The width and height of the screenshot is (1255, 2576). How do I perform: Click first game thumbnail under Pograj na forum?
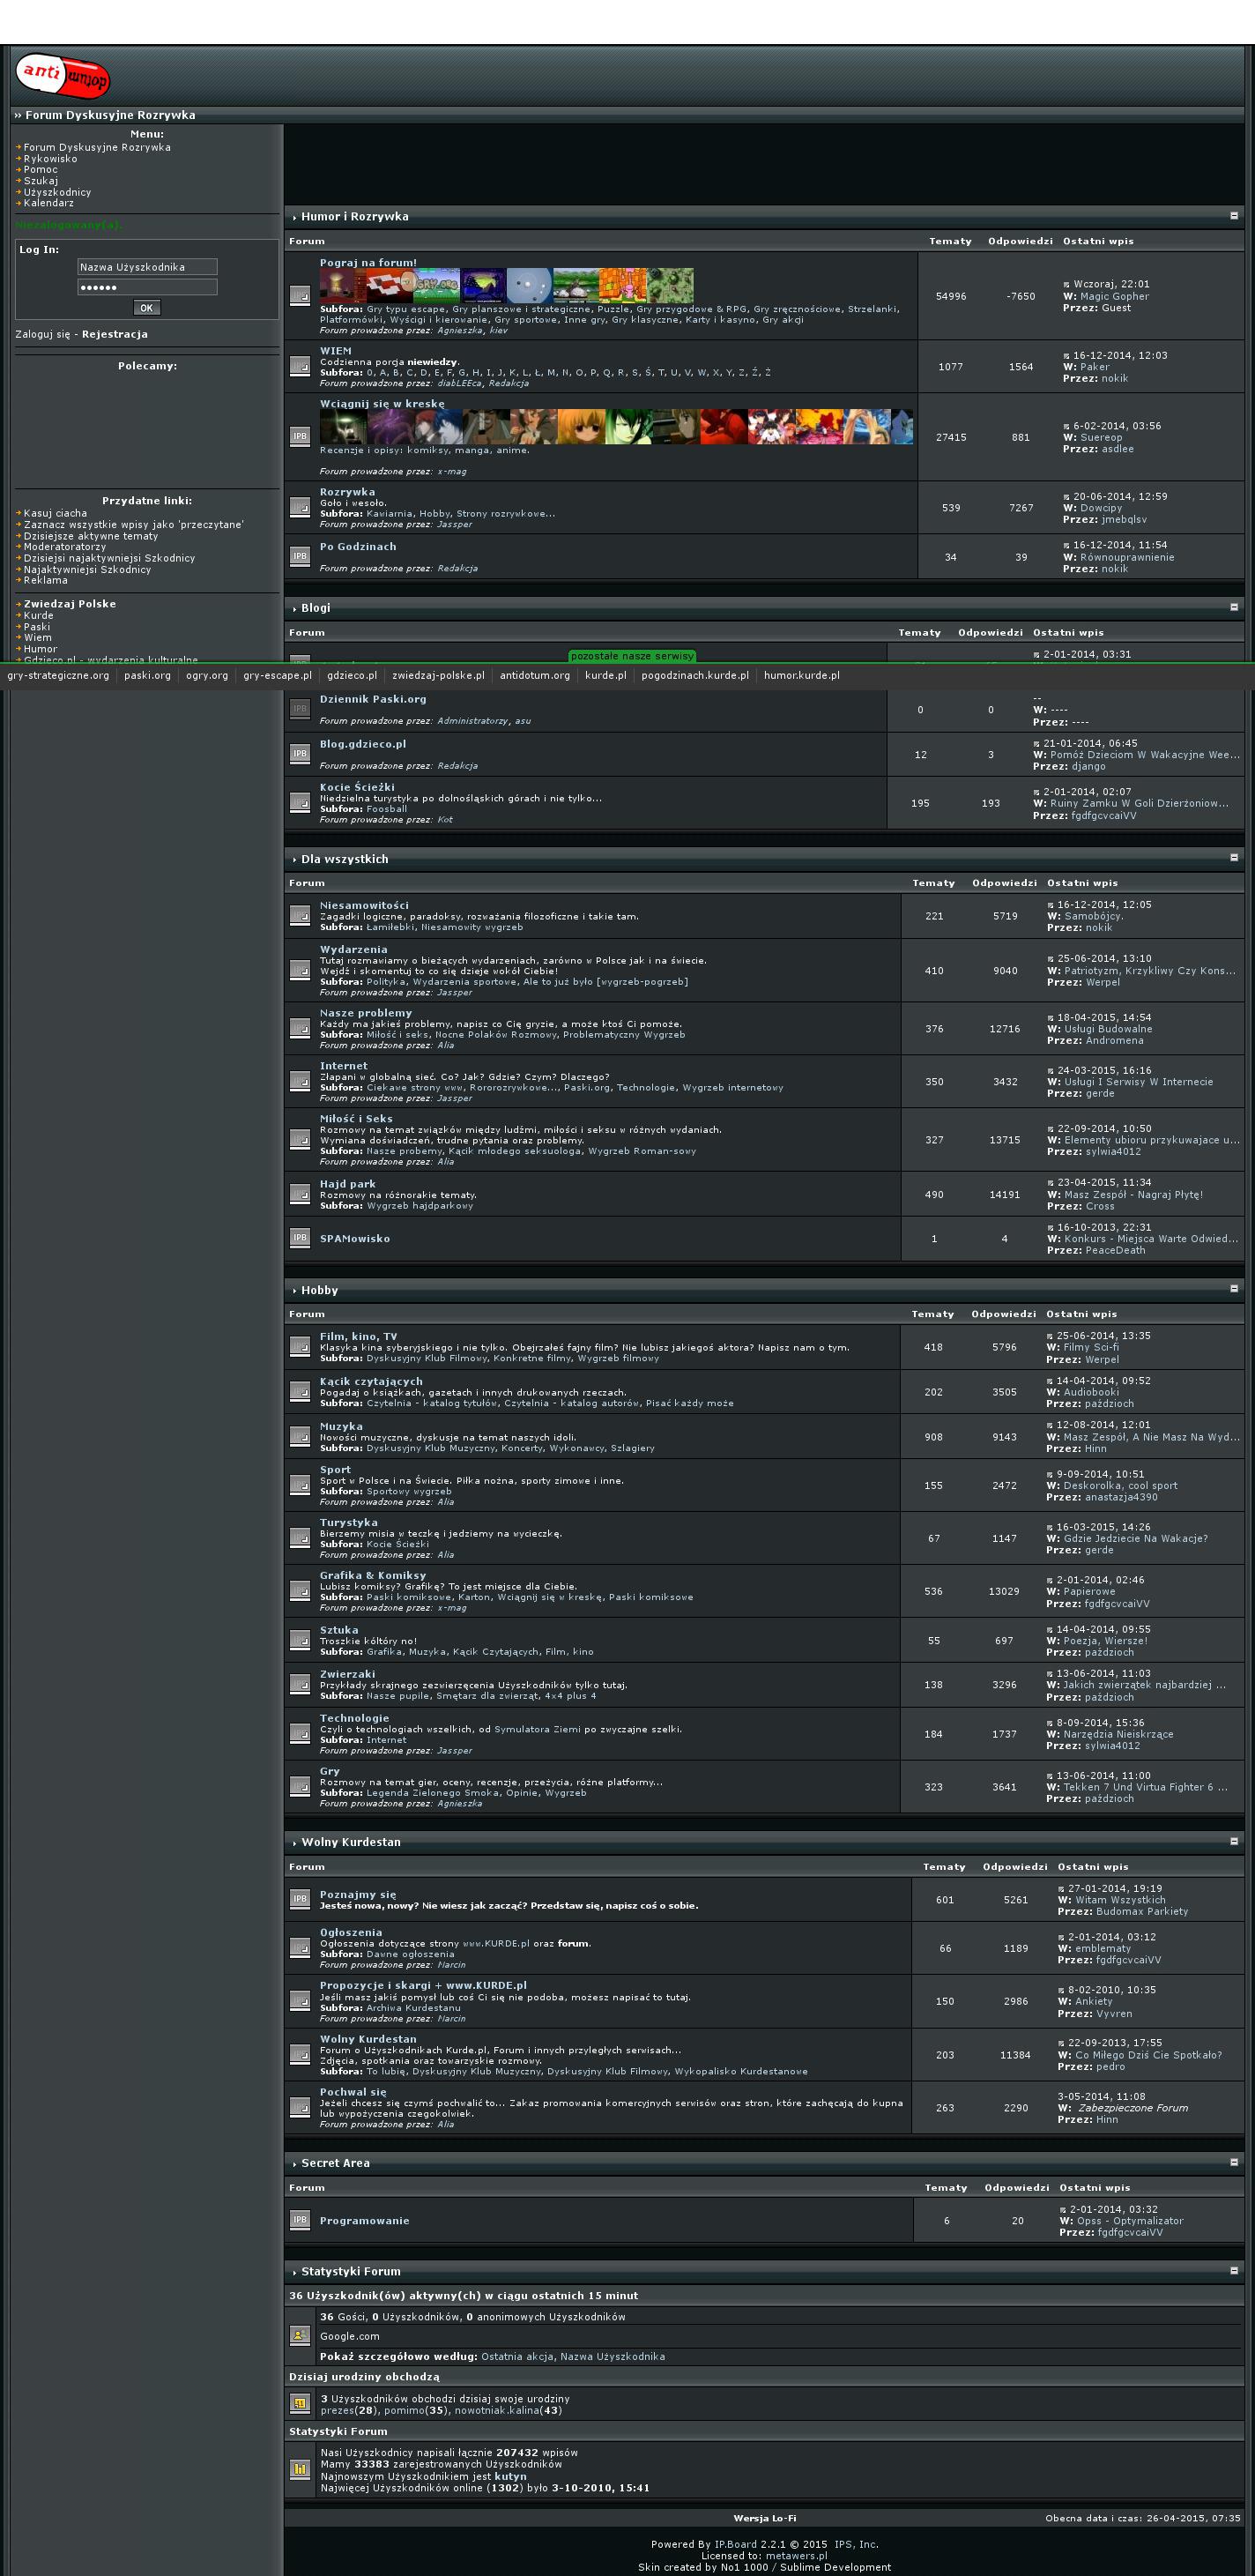pos(342,285)
